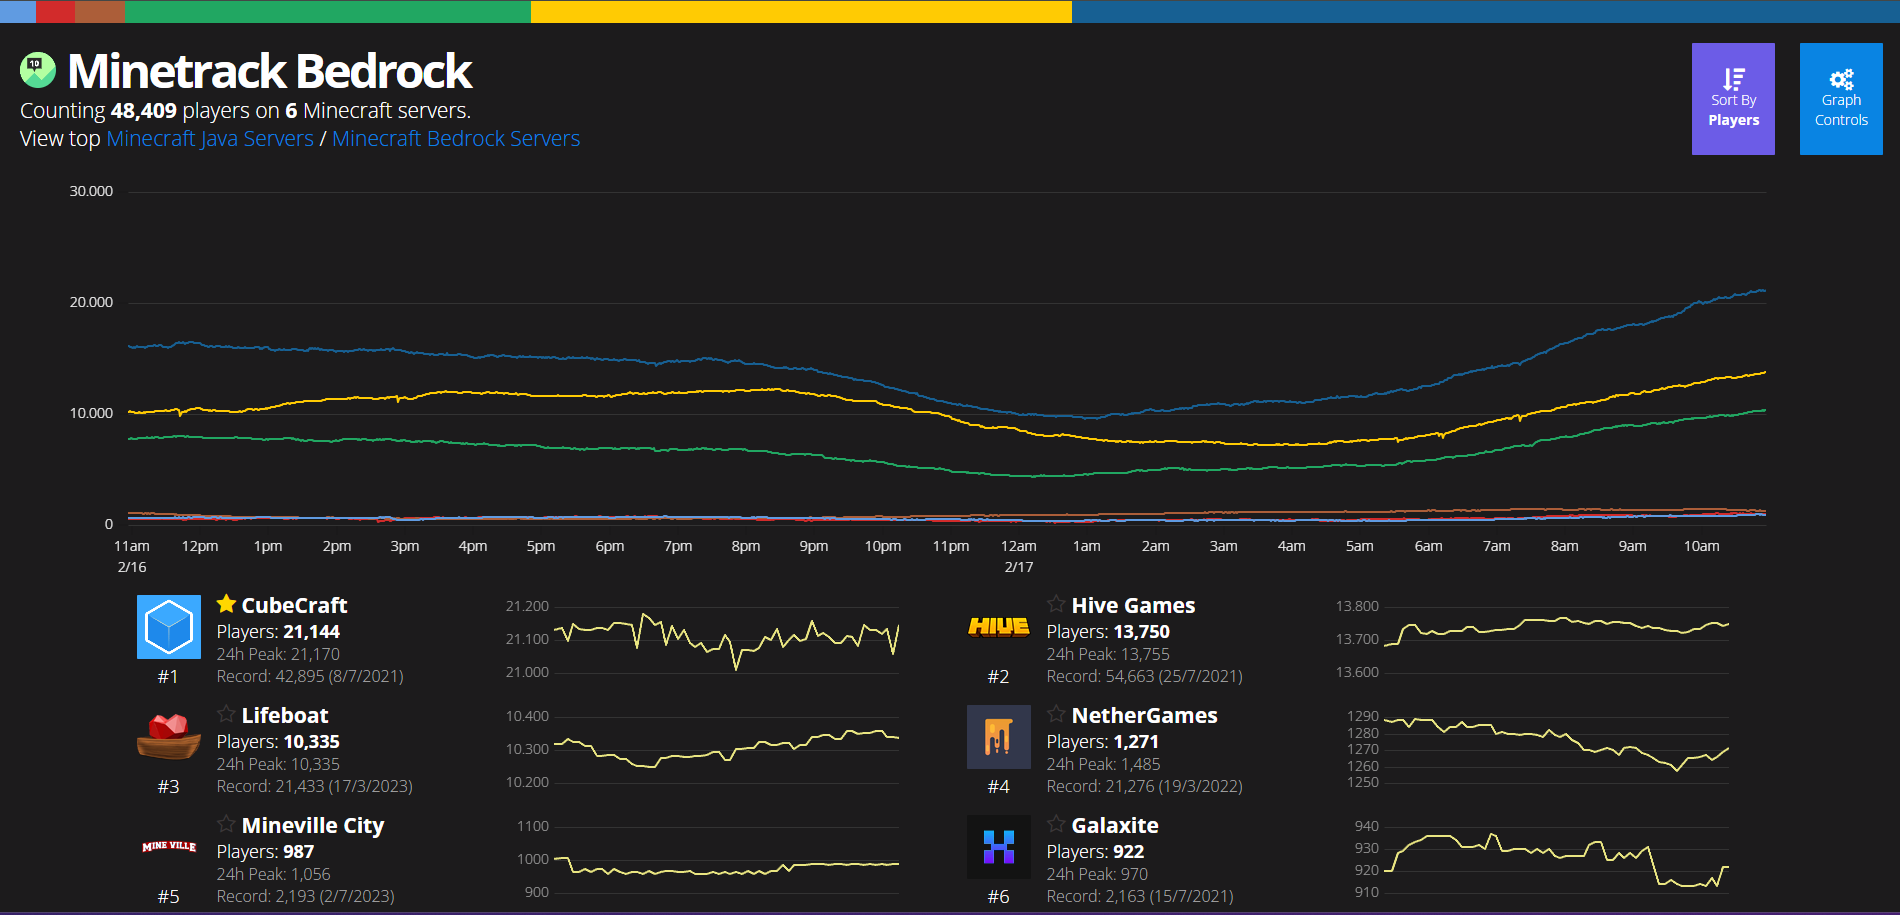The width and height of the screenshot is (1900, 915).
Task: Click the Minetrack Bedrock title
Action: click(x=269, y=71)
